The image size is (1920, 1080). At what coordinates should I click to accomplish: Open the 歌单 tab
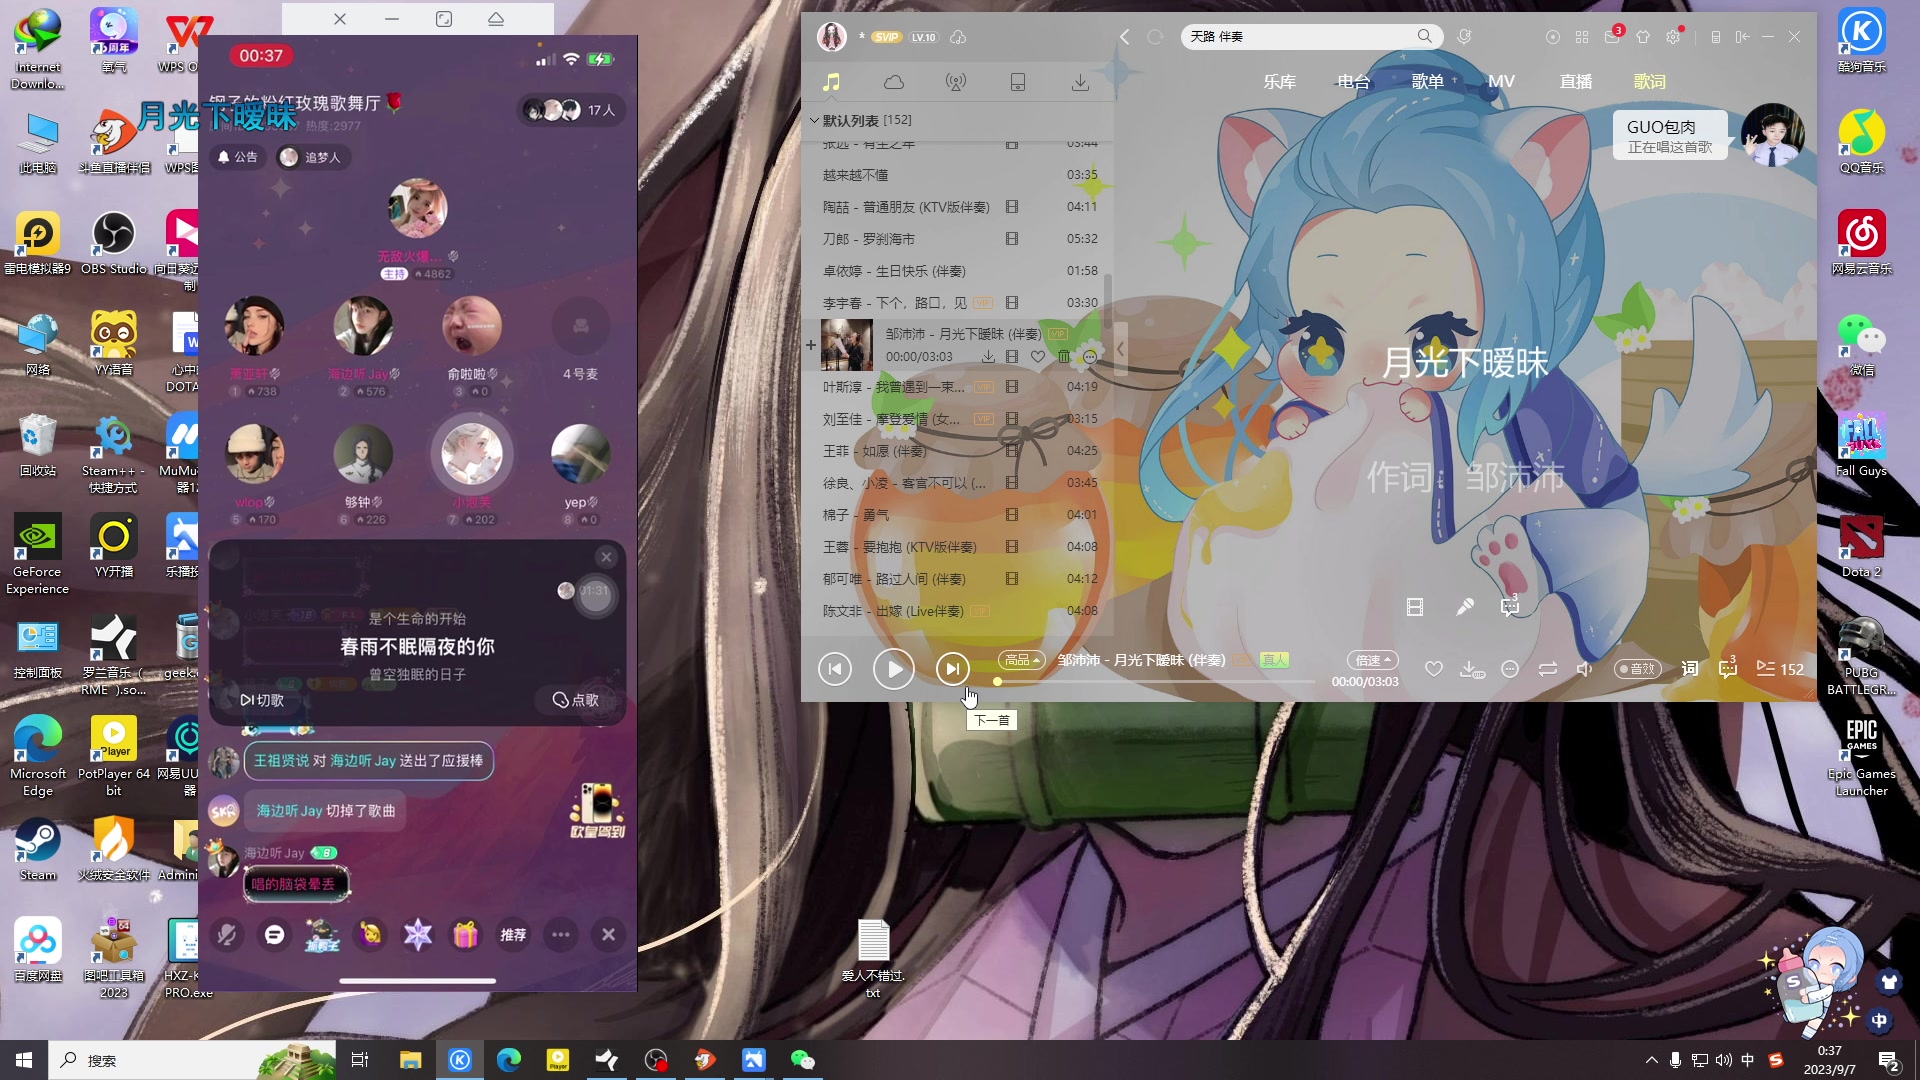point(1427,82)
